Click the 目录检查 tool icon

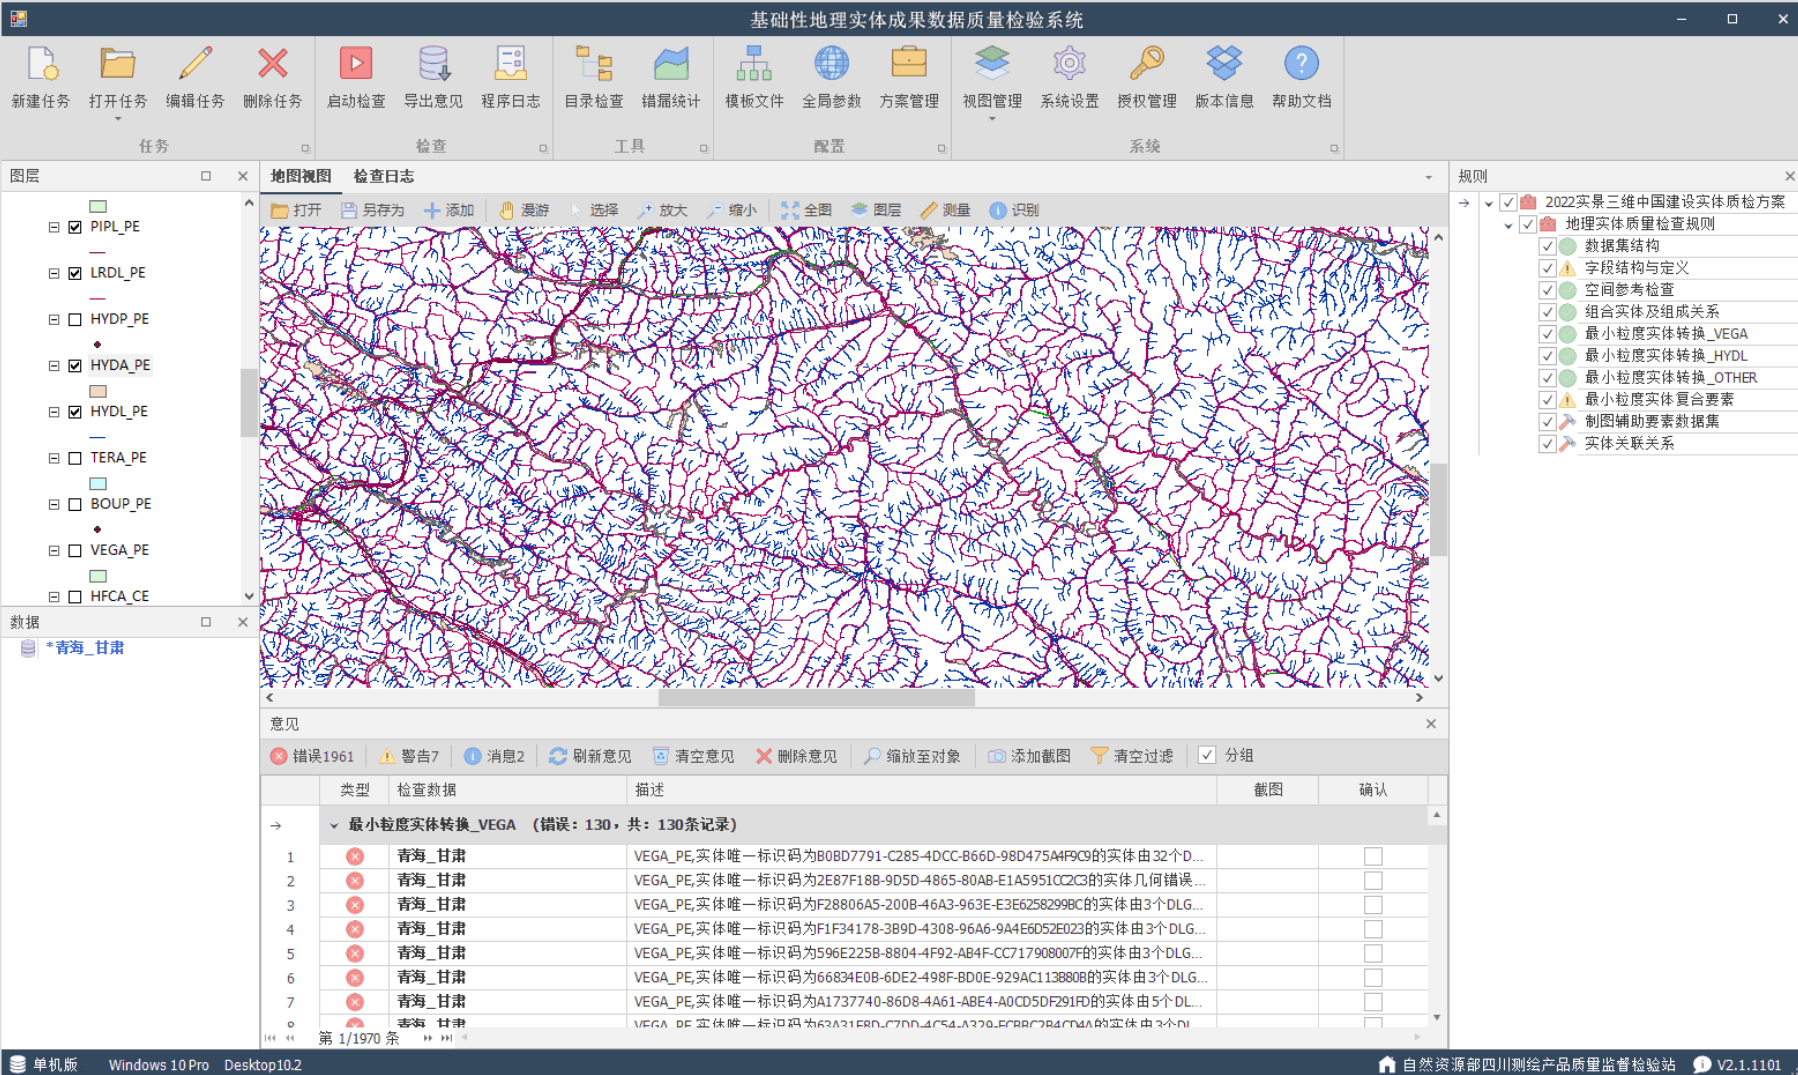pos(594,64)
